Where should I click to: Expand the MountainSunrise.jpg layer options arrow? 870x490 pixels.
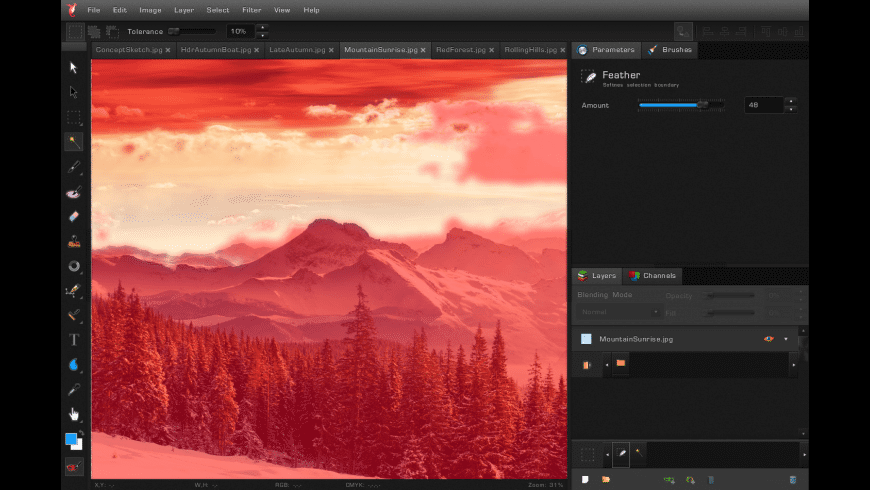(786, 339)
